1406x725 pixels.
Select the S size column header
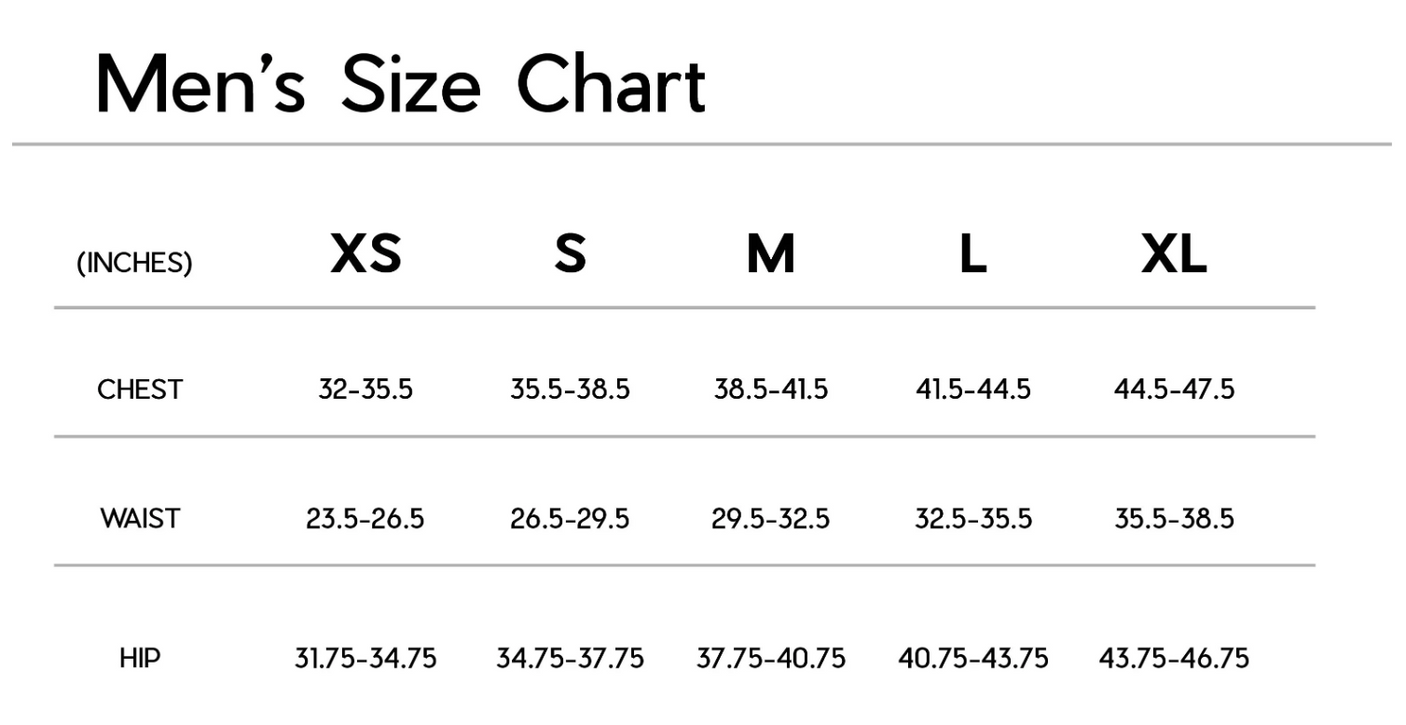click(x=570, y=255)
